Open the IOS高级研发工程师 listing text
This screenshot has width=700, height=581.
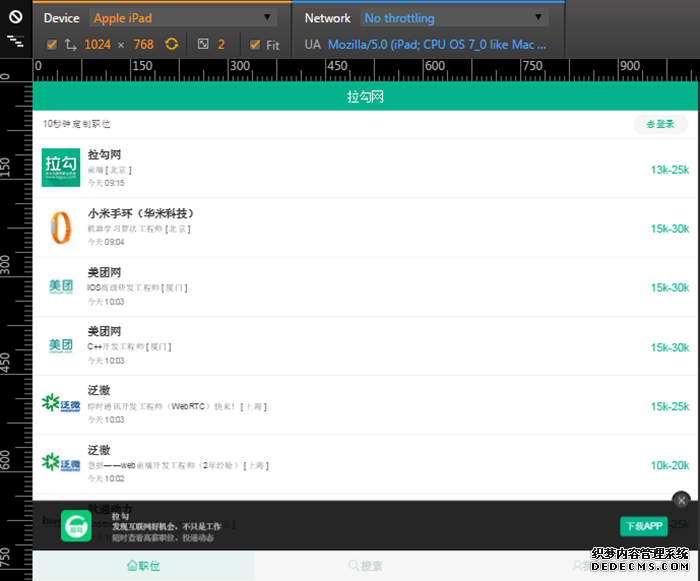pos(137,288)
